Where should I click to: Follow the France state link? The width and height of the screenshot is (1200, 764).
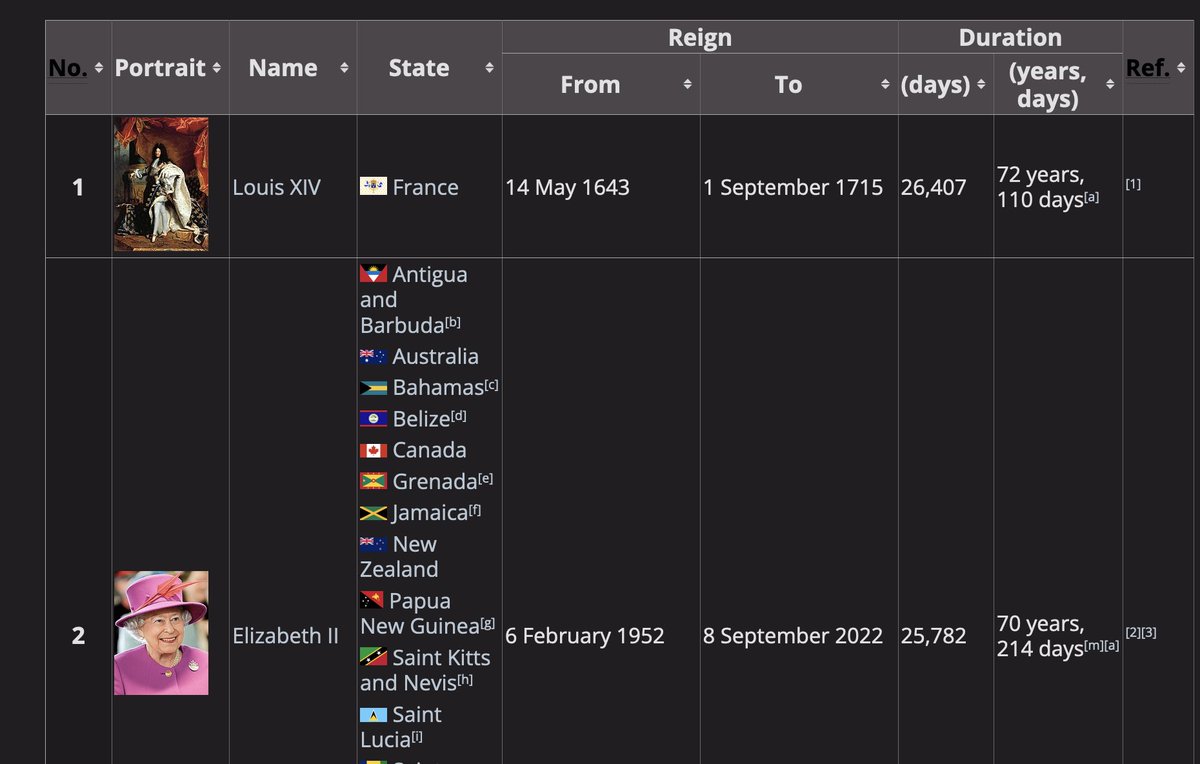(425, 187)
